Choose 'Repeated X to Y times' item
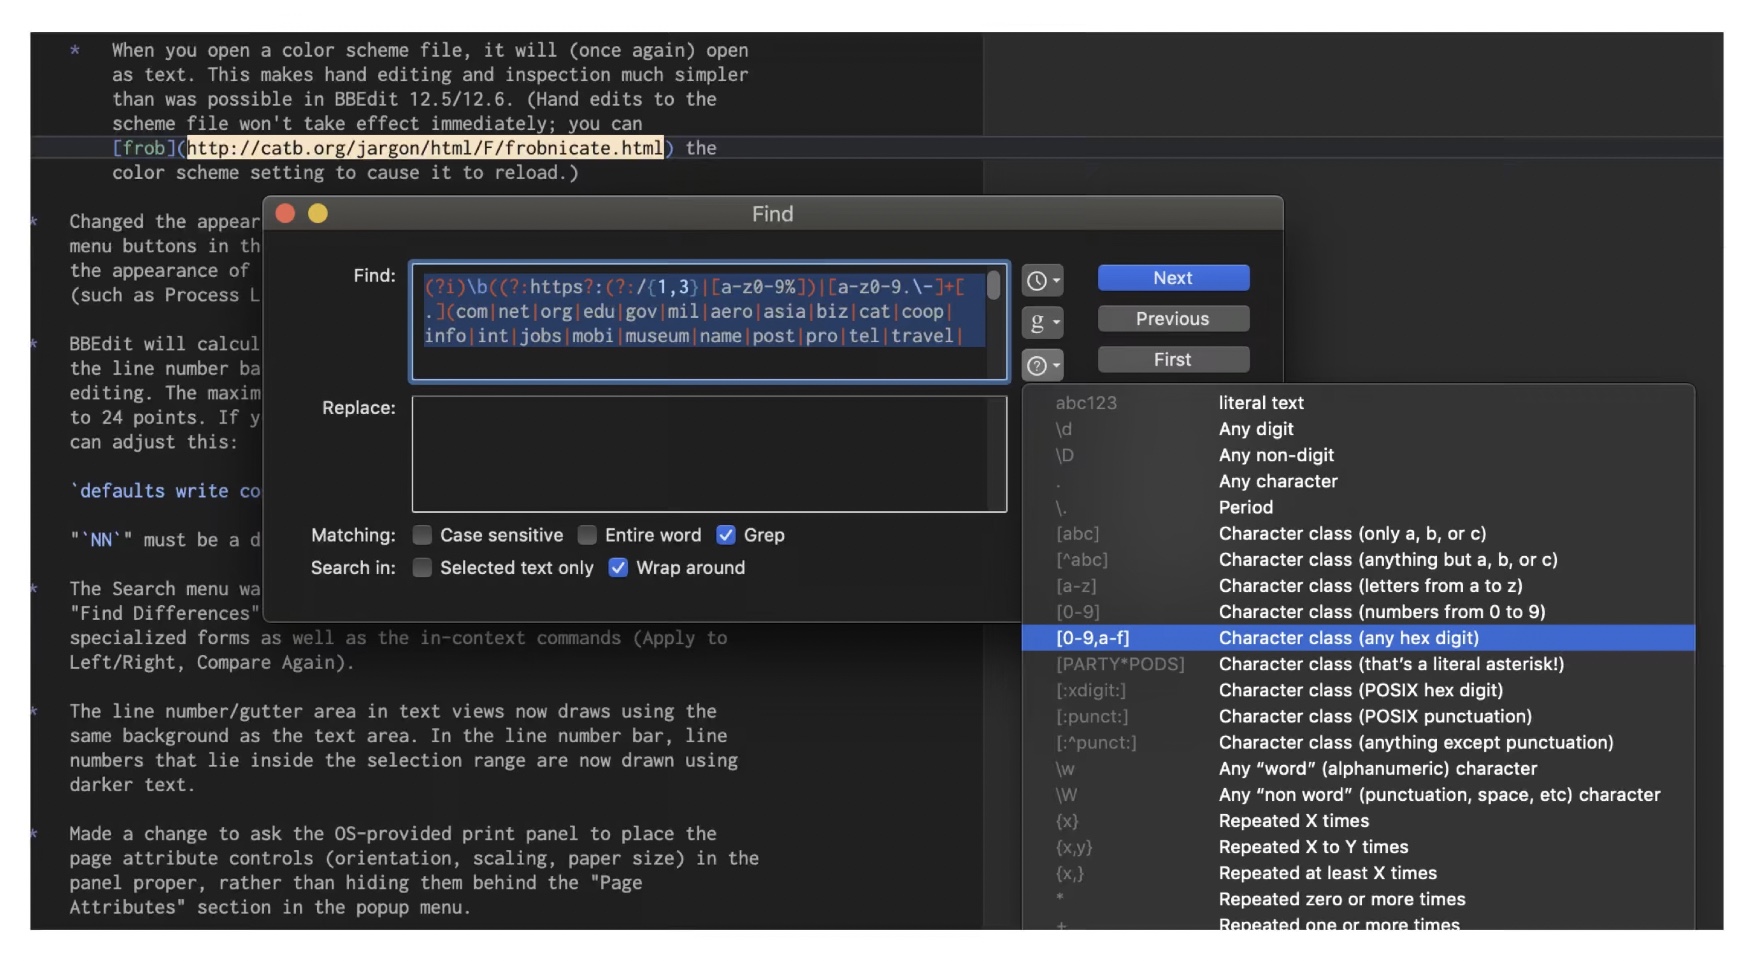Screen dimensions: 1756x966 pyautogui.click(x=1358, y=847)
